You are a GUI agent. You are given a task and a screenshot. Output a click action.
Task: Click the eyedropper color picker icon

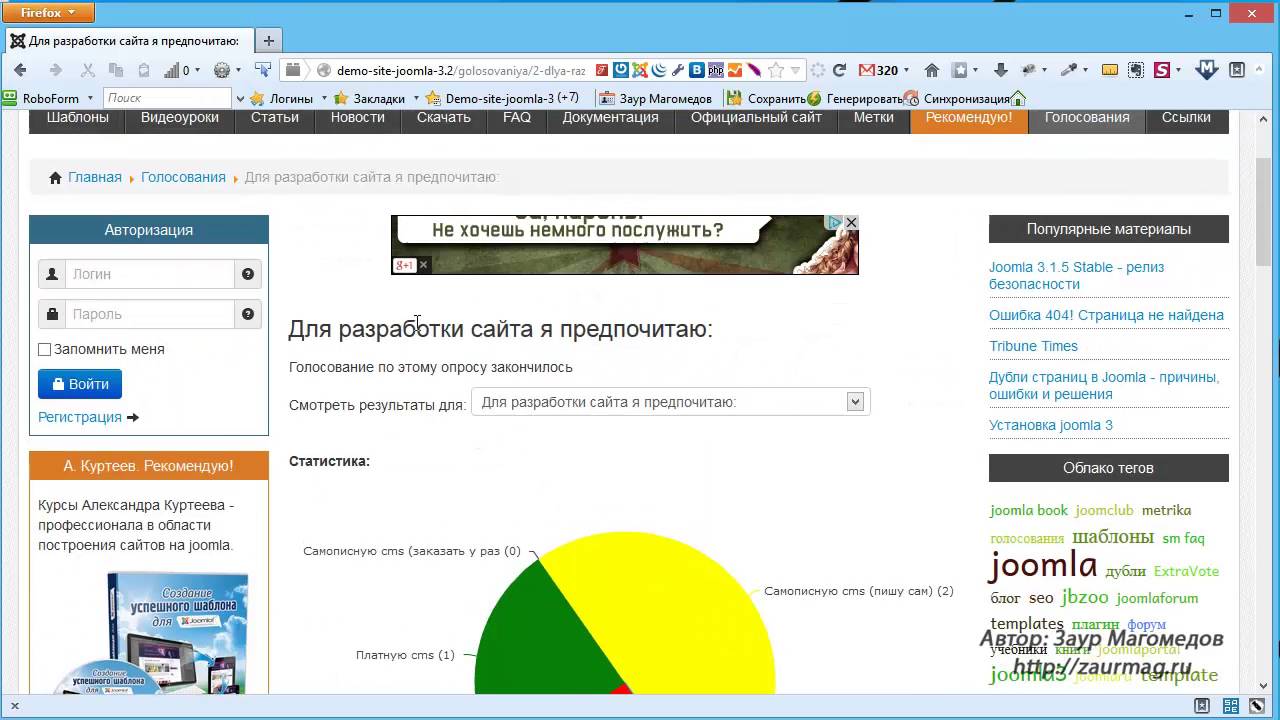point(1067,70)
